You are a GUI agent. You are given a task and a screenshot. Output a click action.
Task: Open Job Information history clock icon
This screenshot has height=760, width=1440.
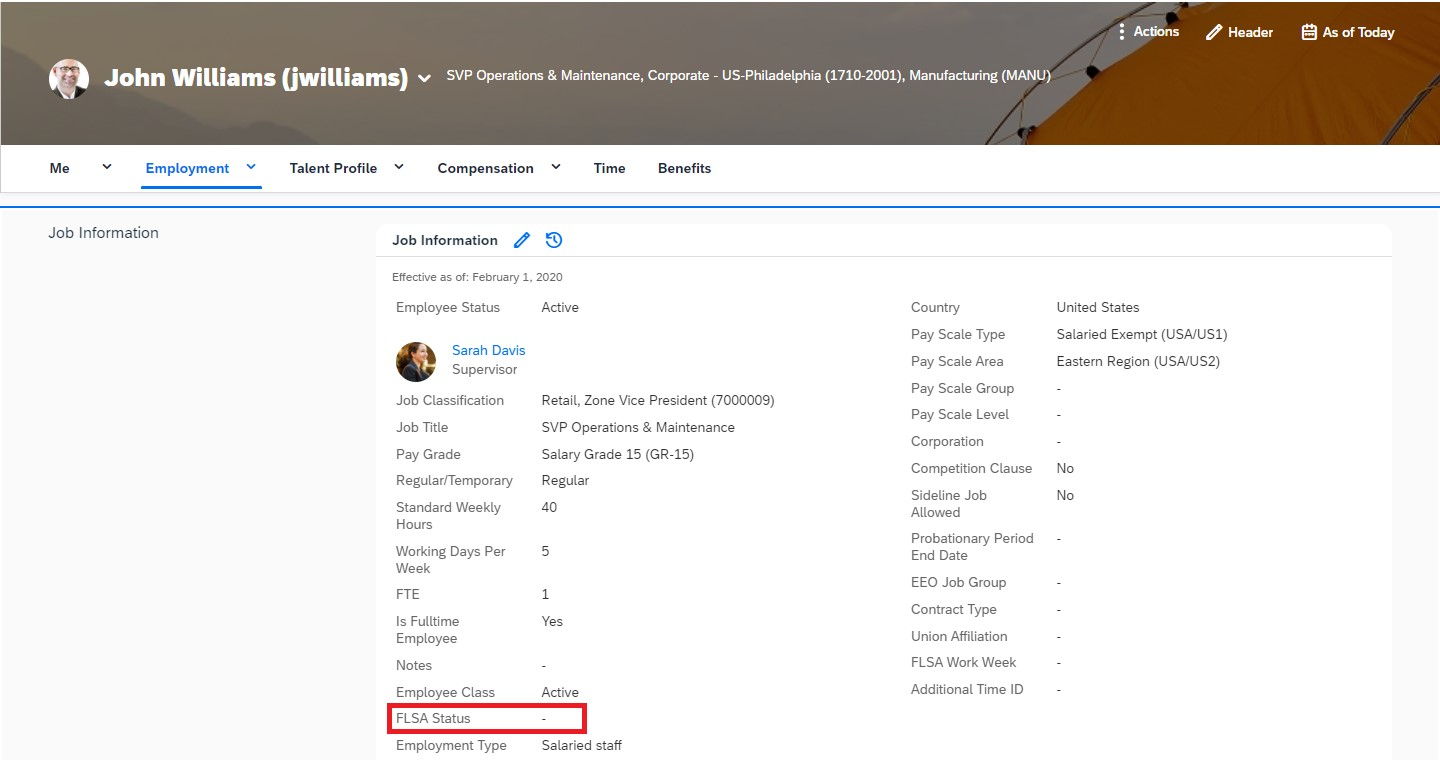(x=554, y=240)
